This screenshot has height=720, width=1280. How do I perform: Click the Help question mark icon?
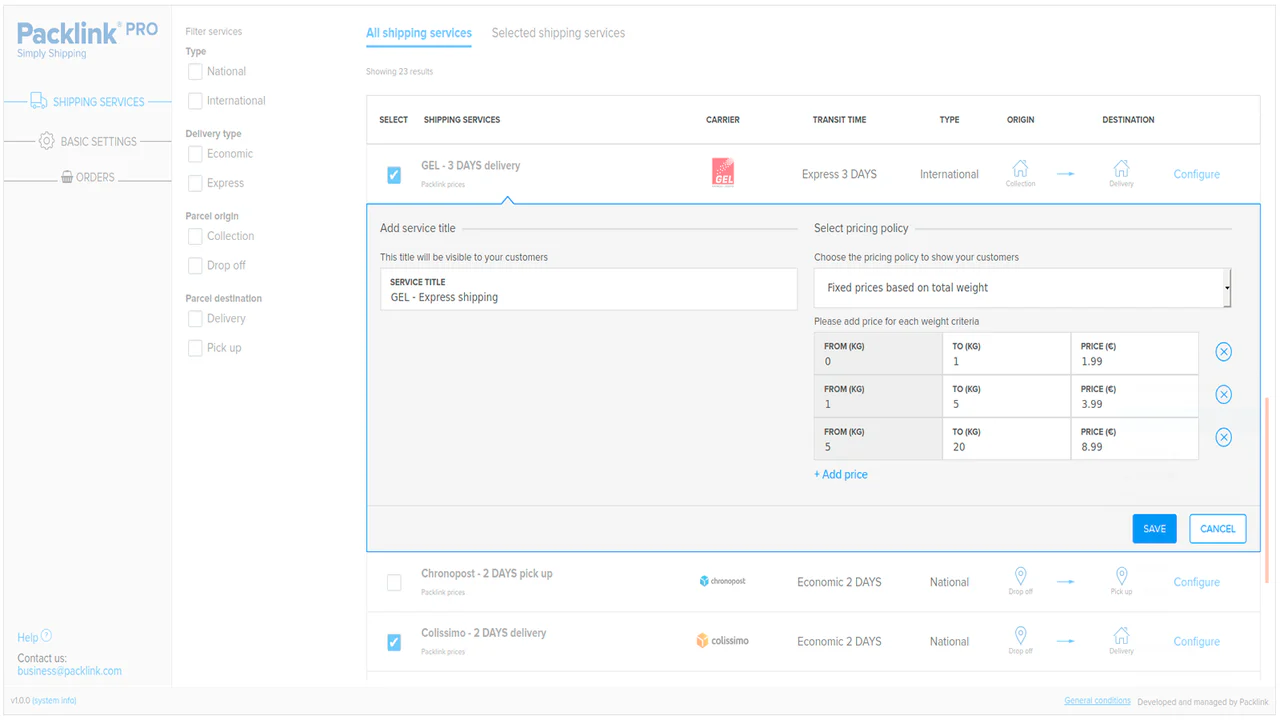click(46, 636)
